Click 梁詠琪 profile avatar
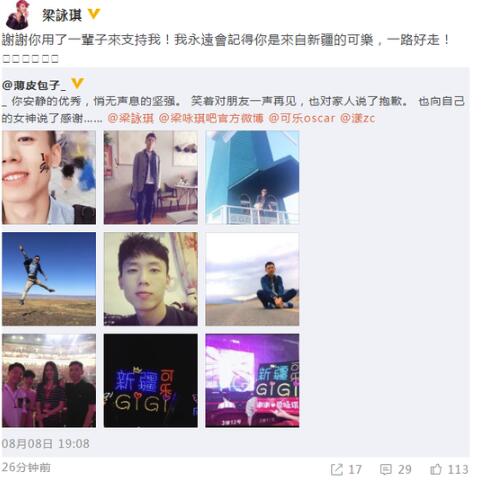 [x=18, y=15]
